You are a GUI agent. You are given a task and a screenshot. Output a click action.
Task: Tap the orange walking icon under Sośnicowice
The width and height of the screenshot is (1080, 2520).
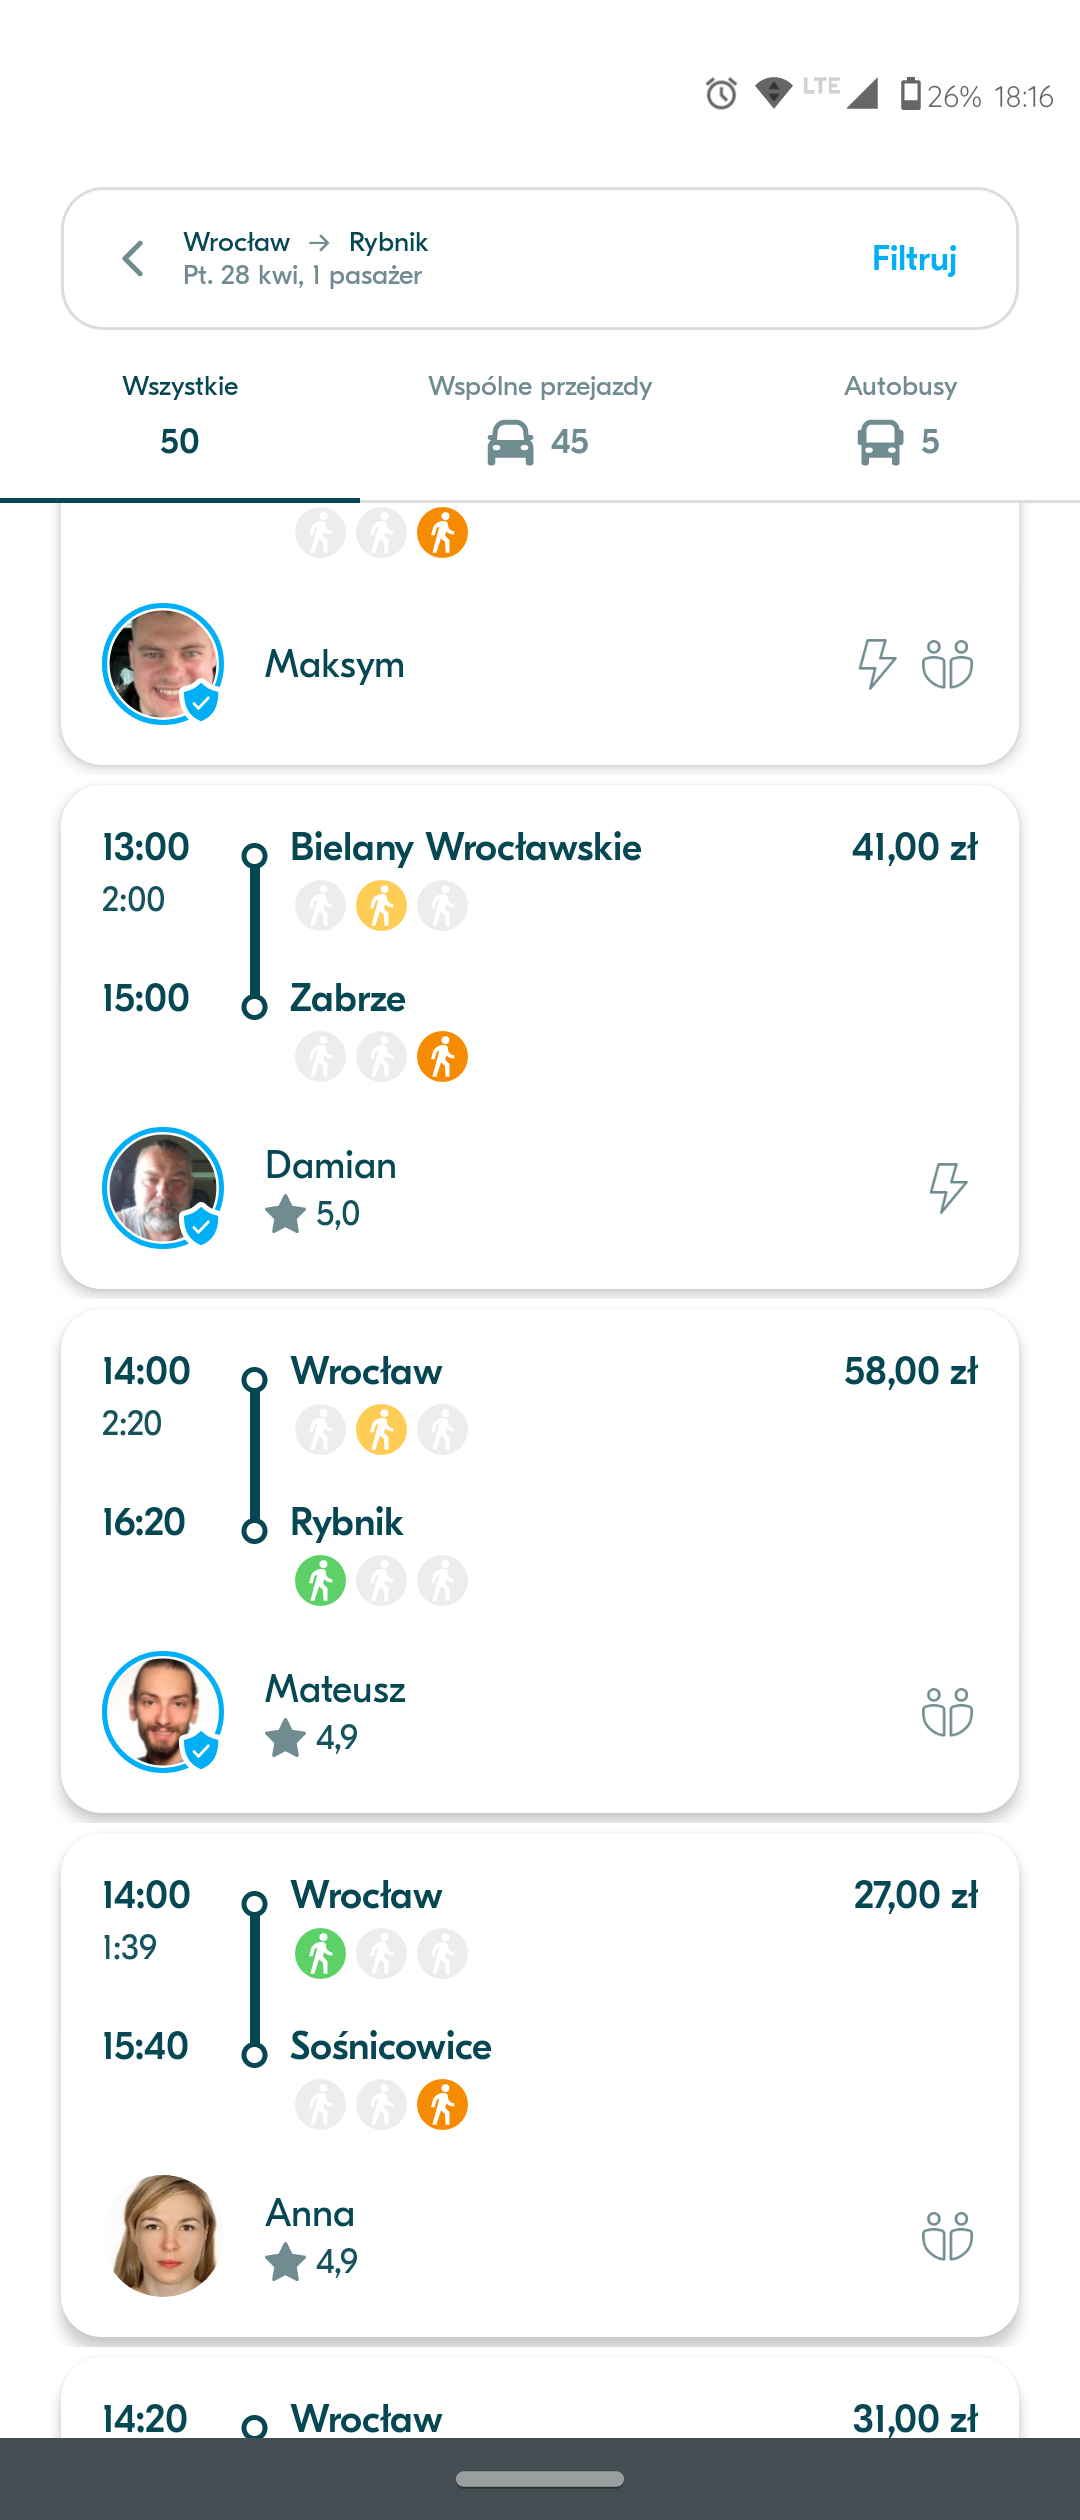point(443,2105)
